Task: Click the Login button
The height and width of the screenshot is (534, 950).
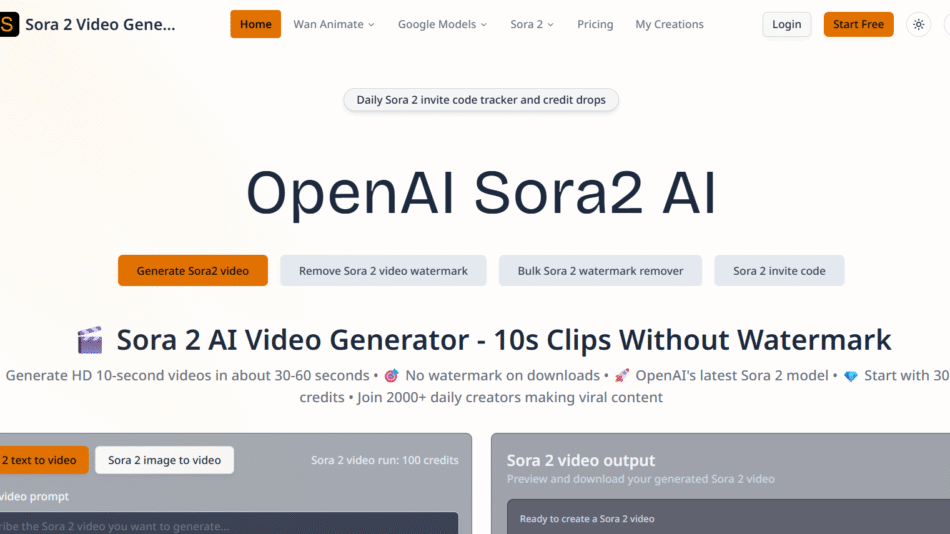Action: pos(786,24)
